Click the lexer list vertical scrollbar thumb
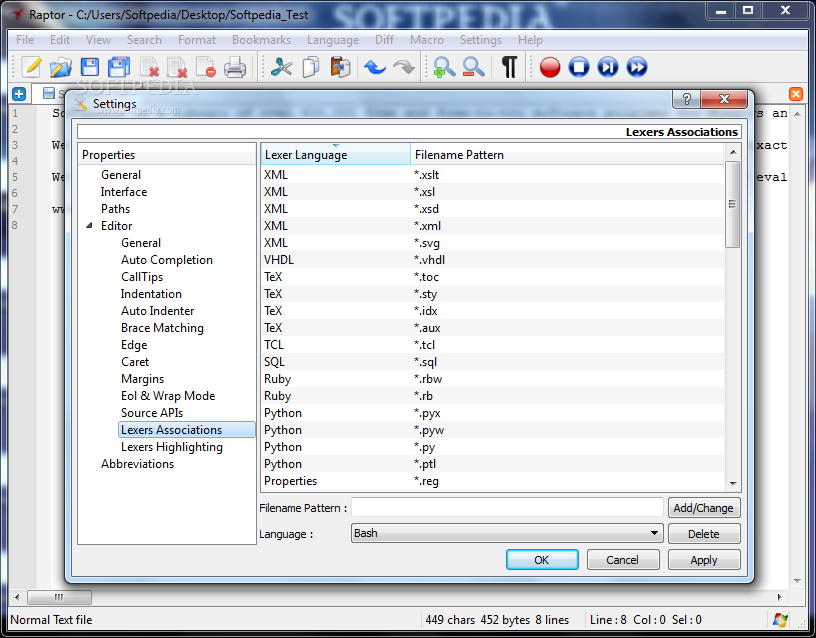Screen dimensions: 816x638 [732, 204]
